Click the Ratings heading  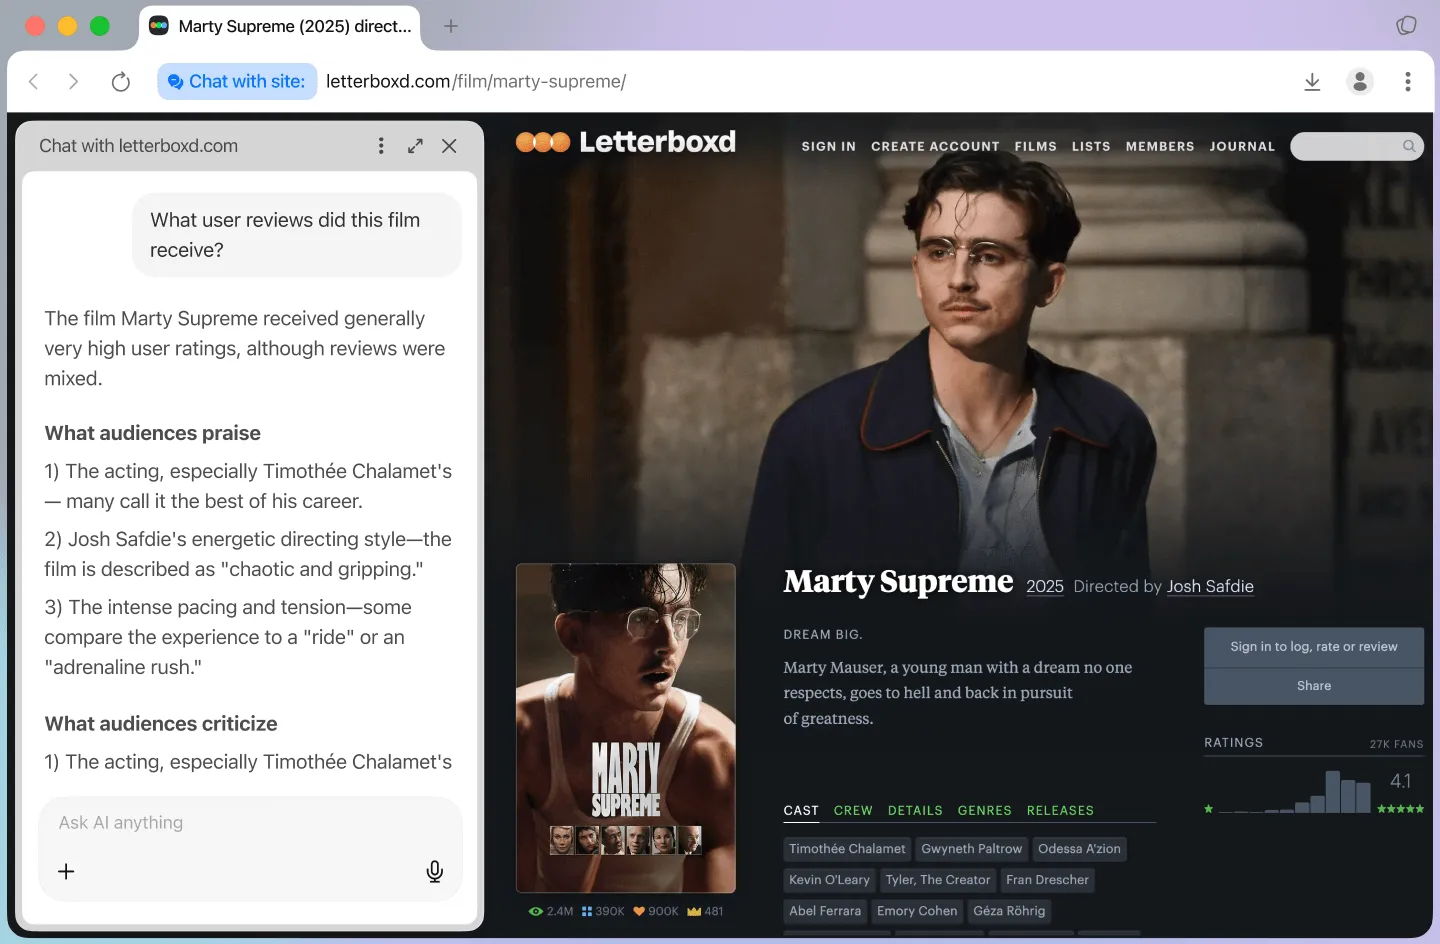point(1233,743)
